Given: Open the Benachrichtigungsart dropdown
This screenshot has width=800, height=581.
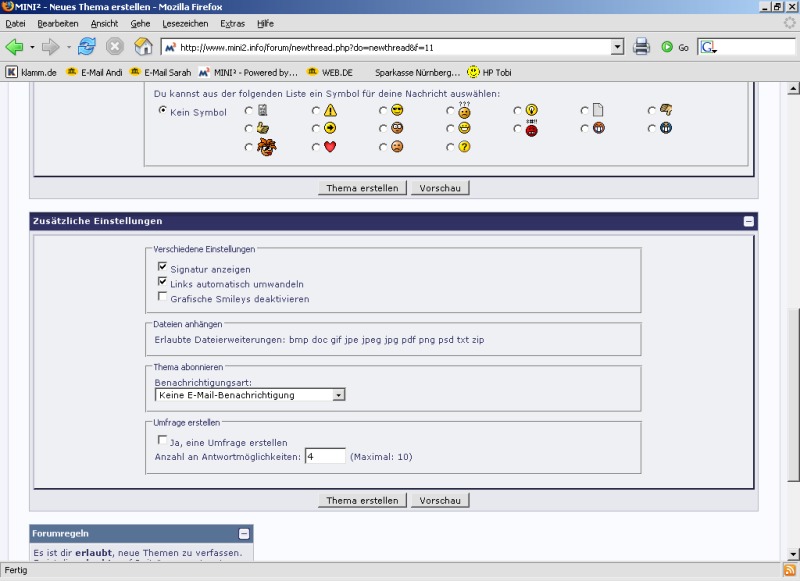Looking at the screenshot, I should (x=339, y=395).
